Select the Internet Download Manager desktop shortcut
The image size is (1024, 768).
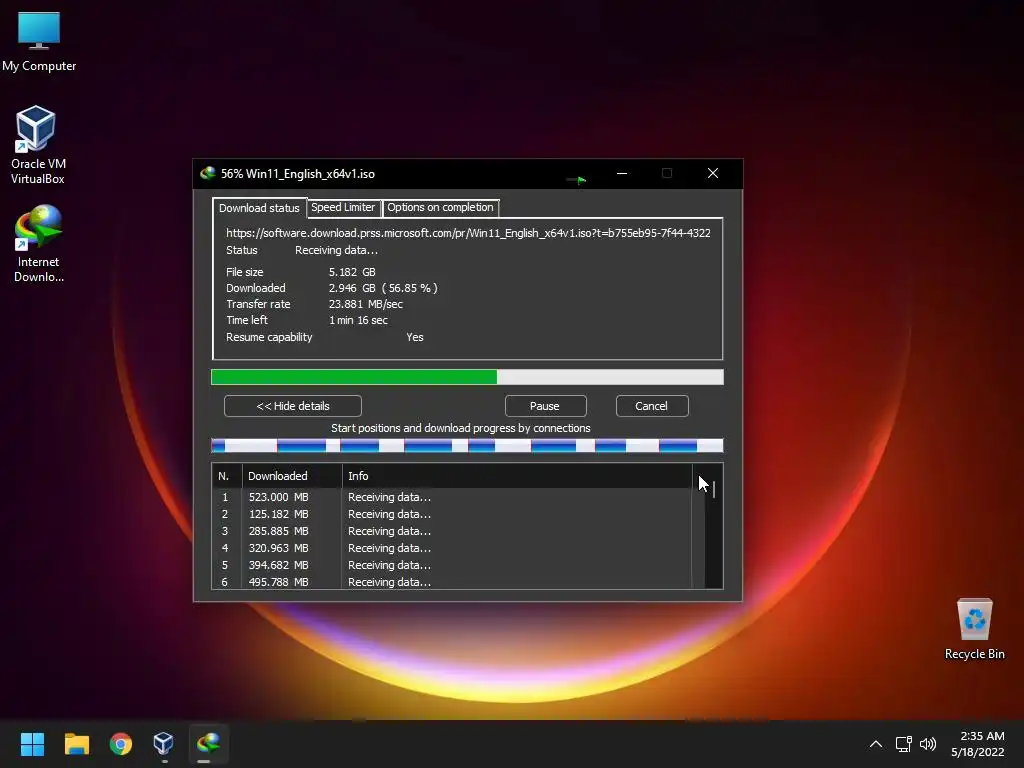pos(39,243)
